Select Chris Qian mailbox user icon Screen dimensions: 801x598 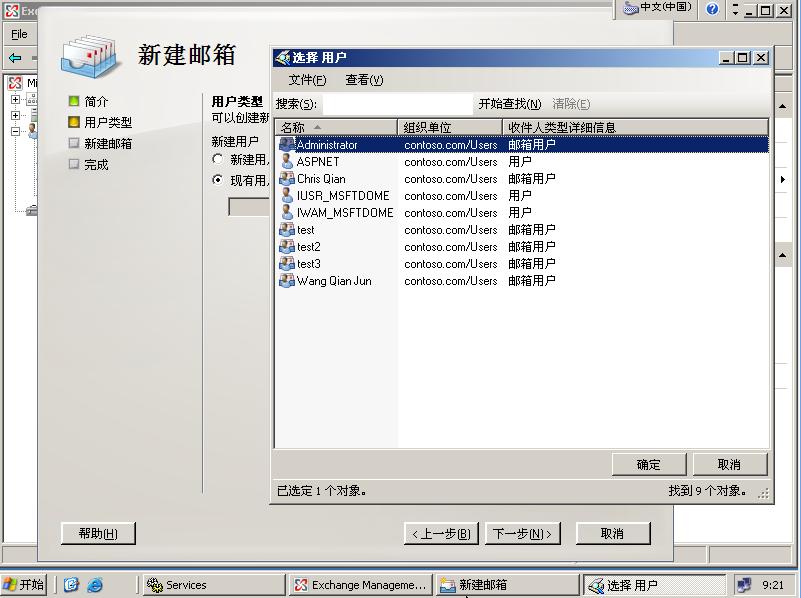287,179
